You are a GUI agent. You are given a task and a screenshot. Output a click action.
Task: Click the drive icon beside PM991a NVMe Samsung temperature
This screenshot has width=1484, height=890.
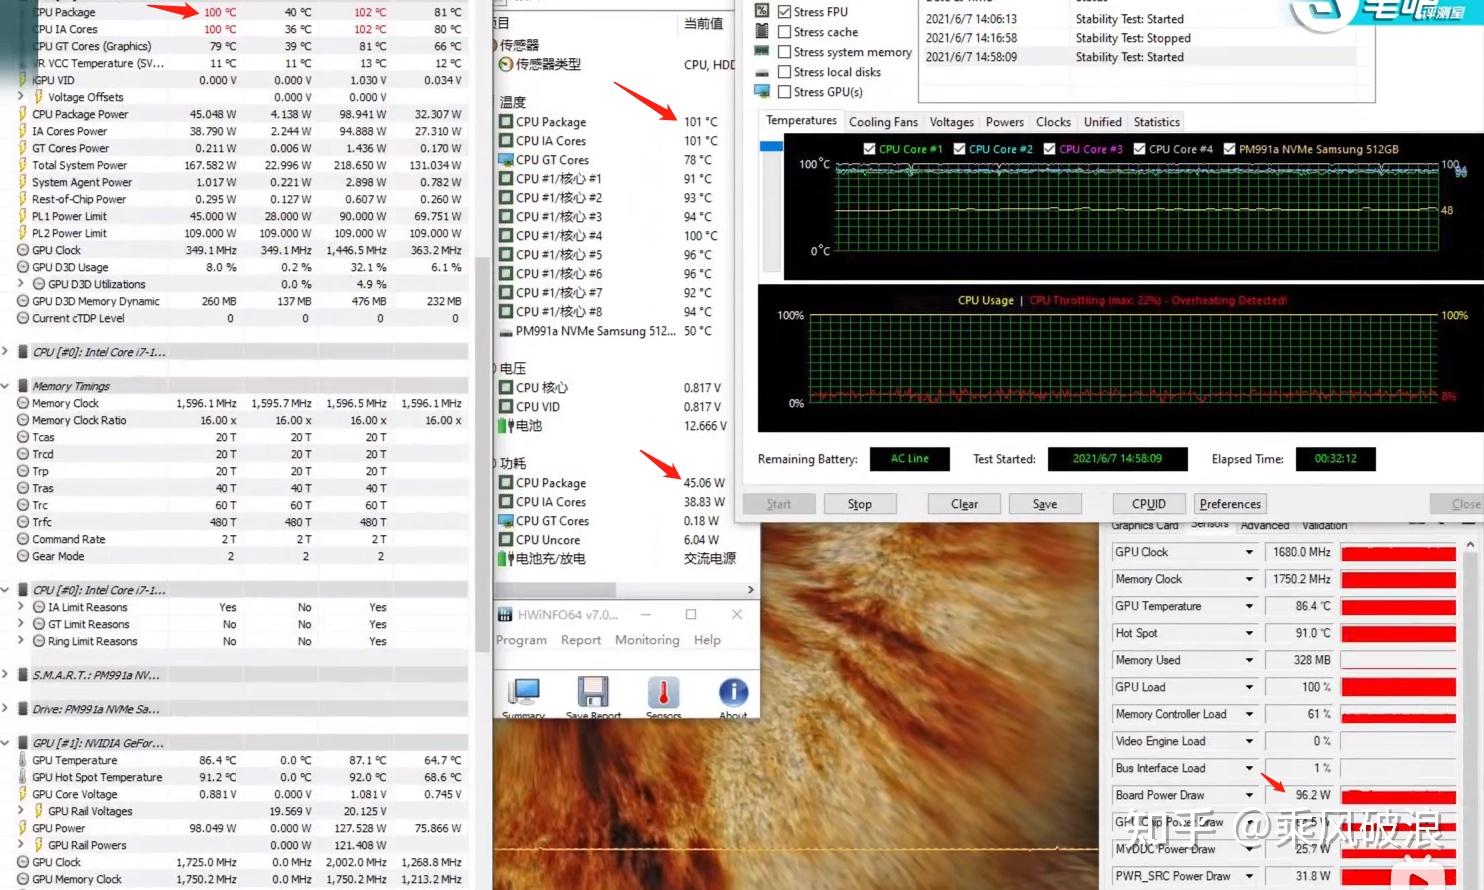click(506, 331)
